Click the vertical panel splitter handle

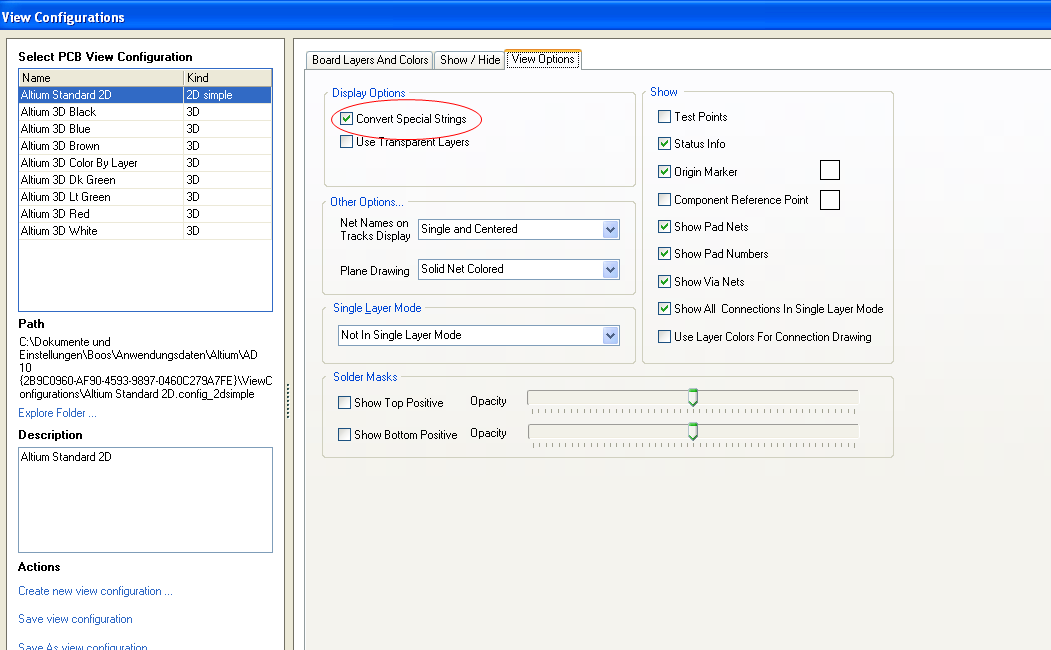(x=288, y=400)
